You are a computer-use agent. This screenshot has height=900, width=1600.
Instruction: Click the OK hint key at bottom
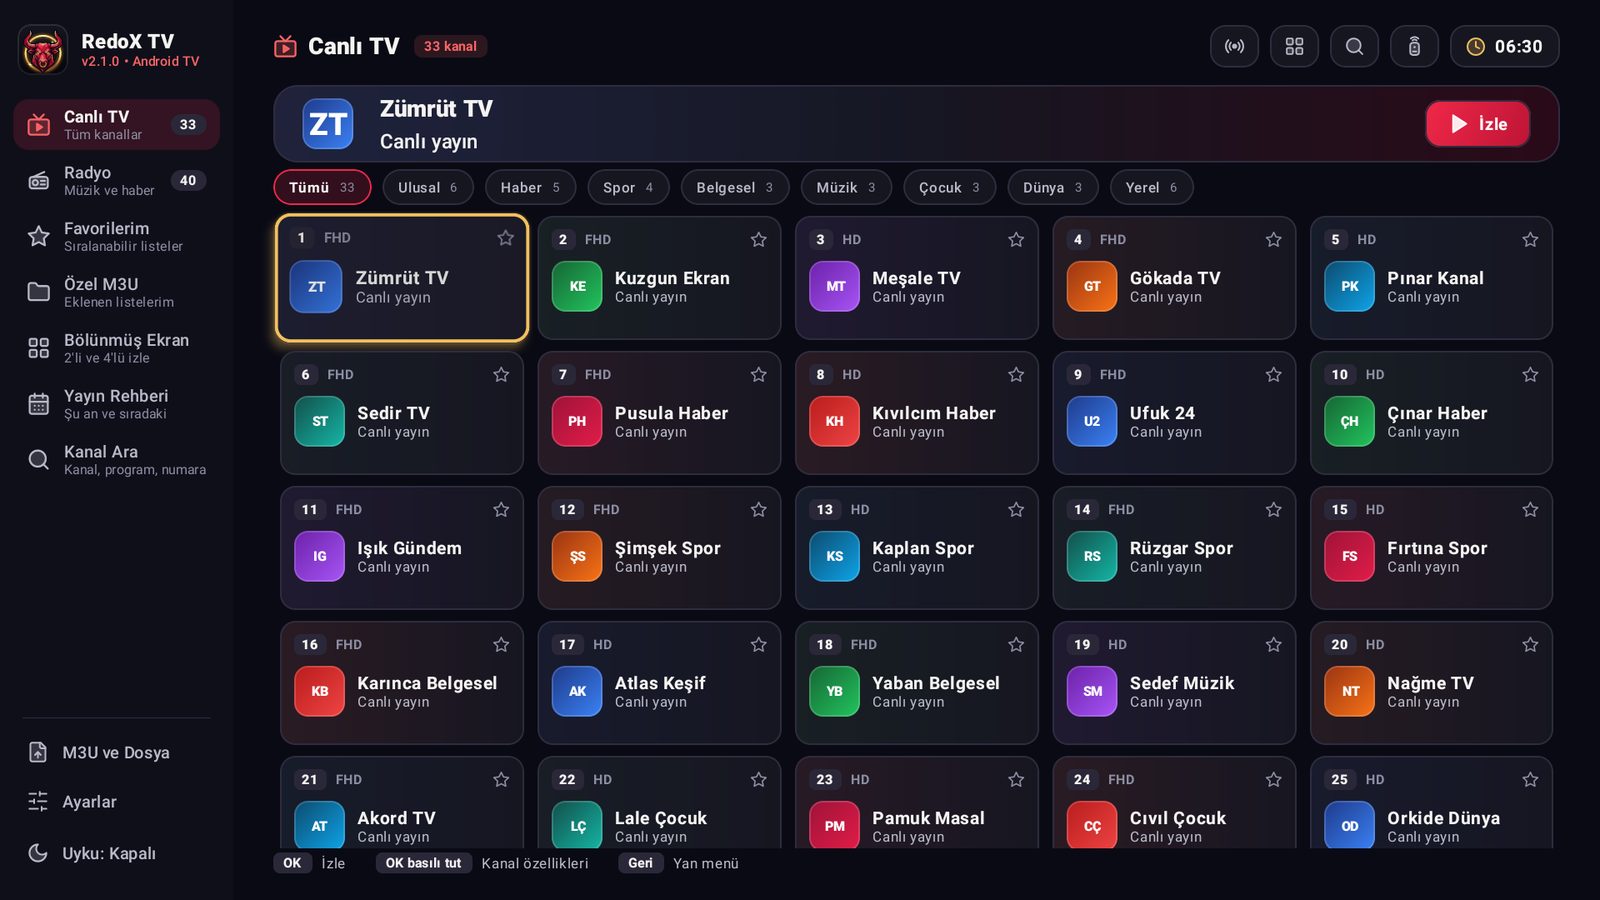click(292, 863)
